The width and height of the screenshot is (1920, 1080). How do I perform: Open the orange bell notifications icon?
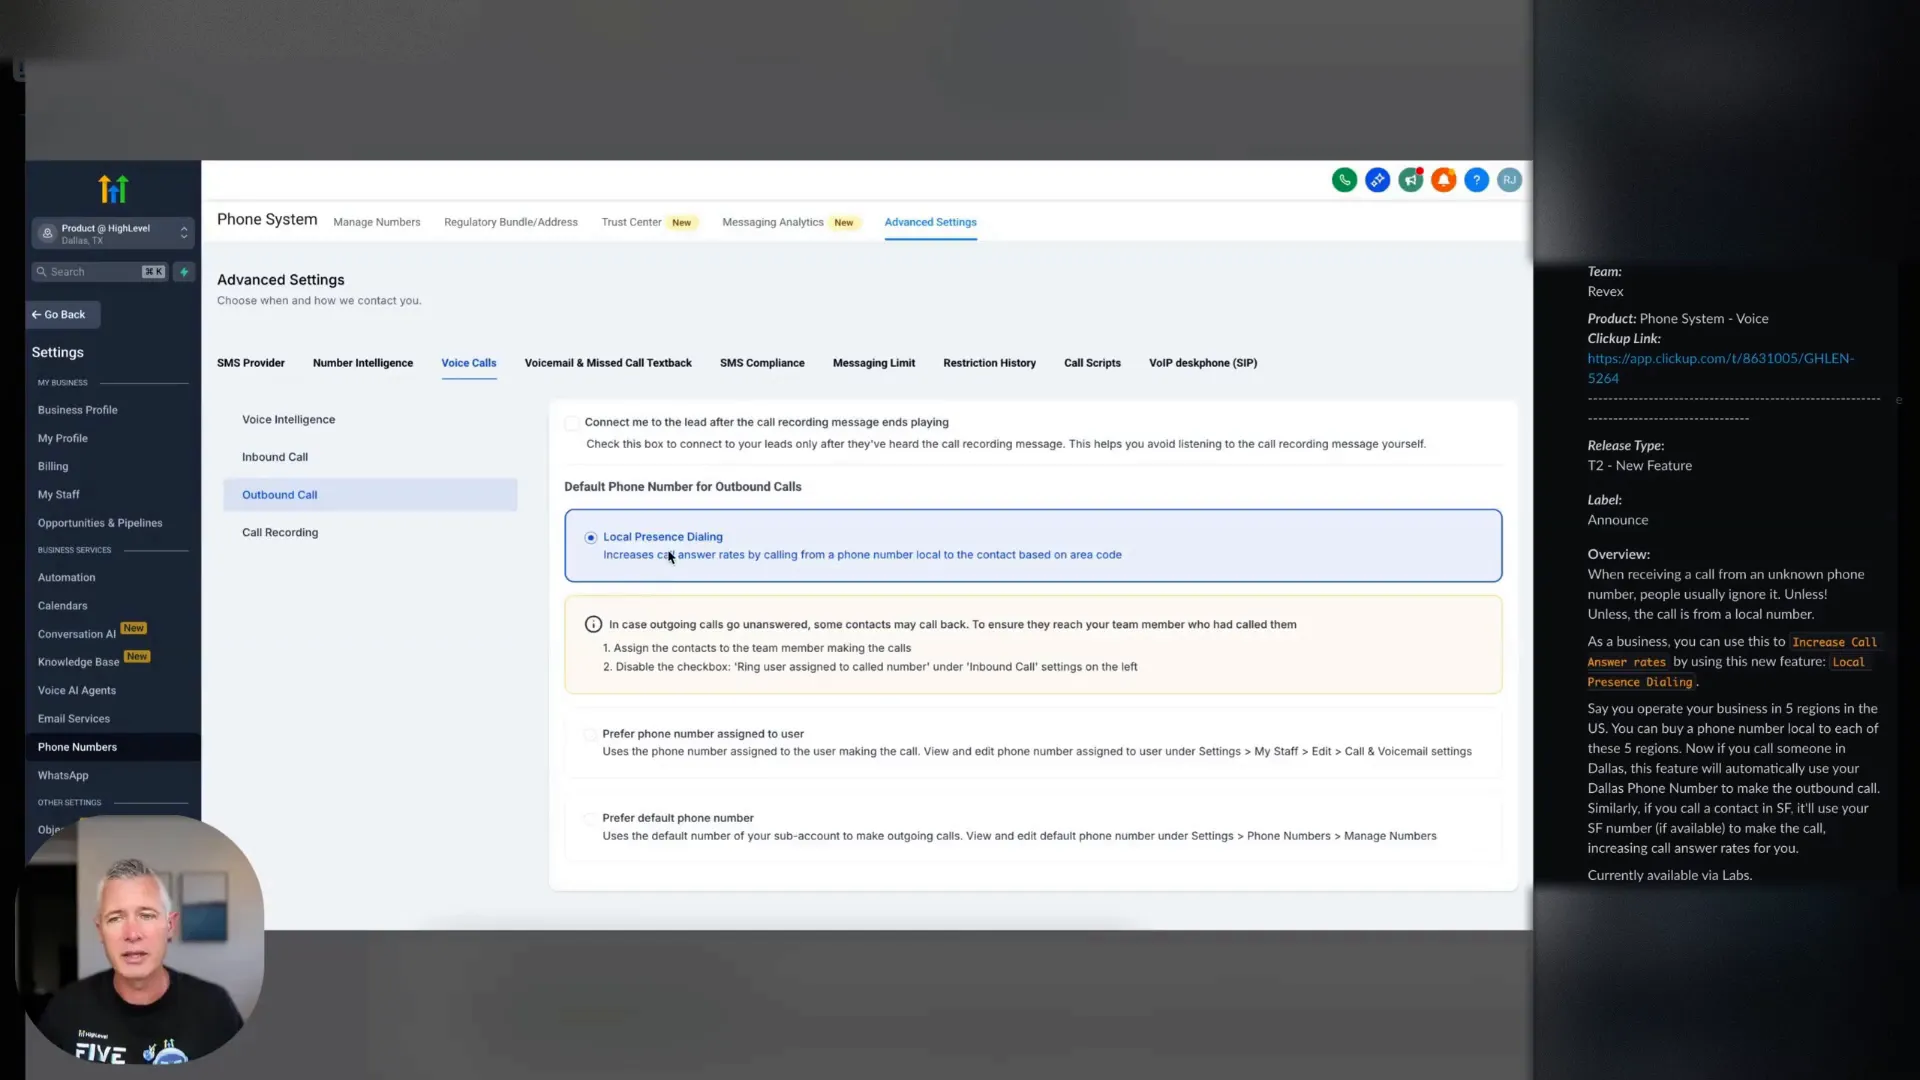(x=1443, y=180)
